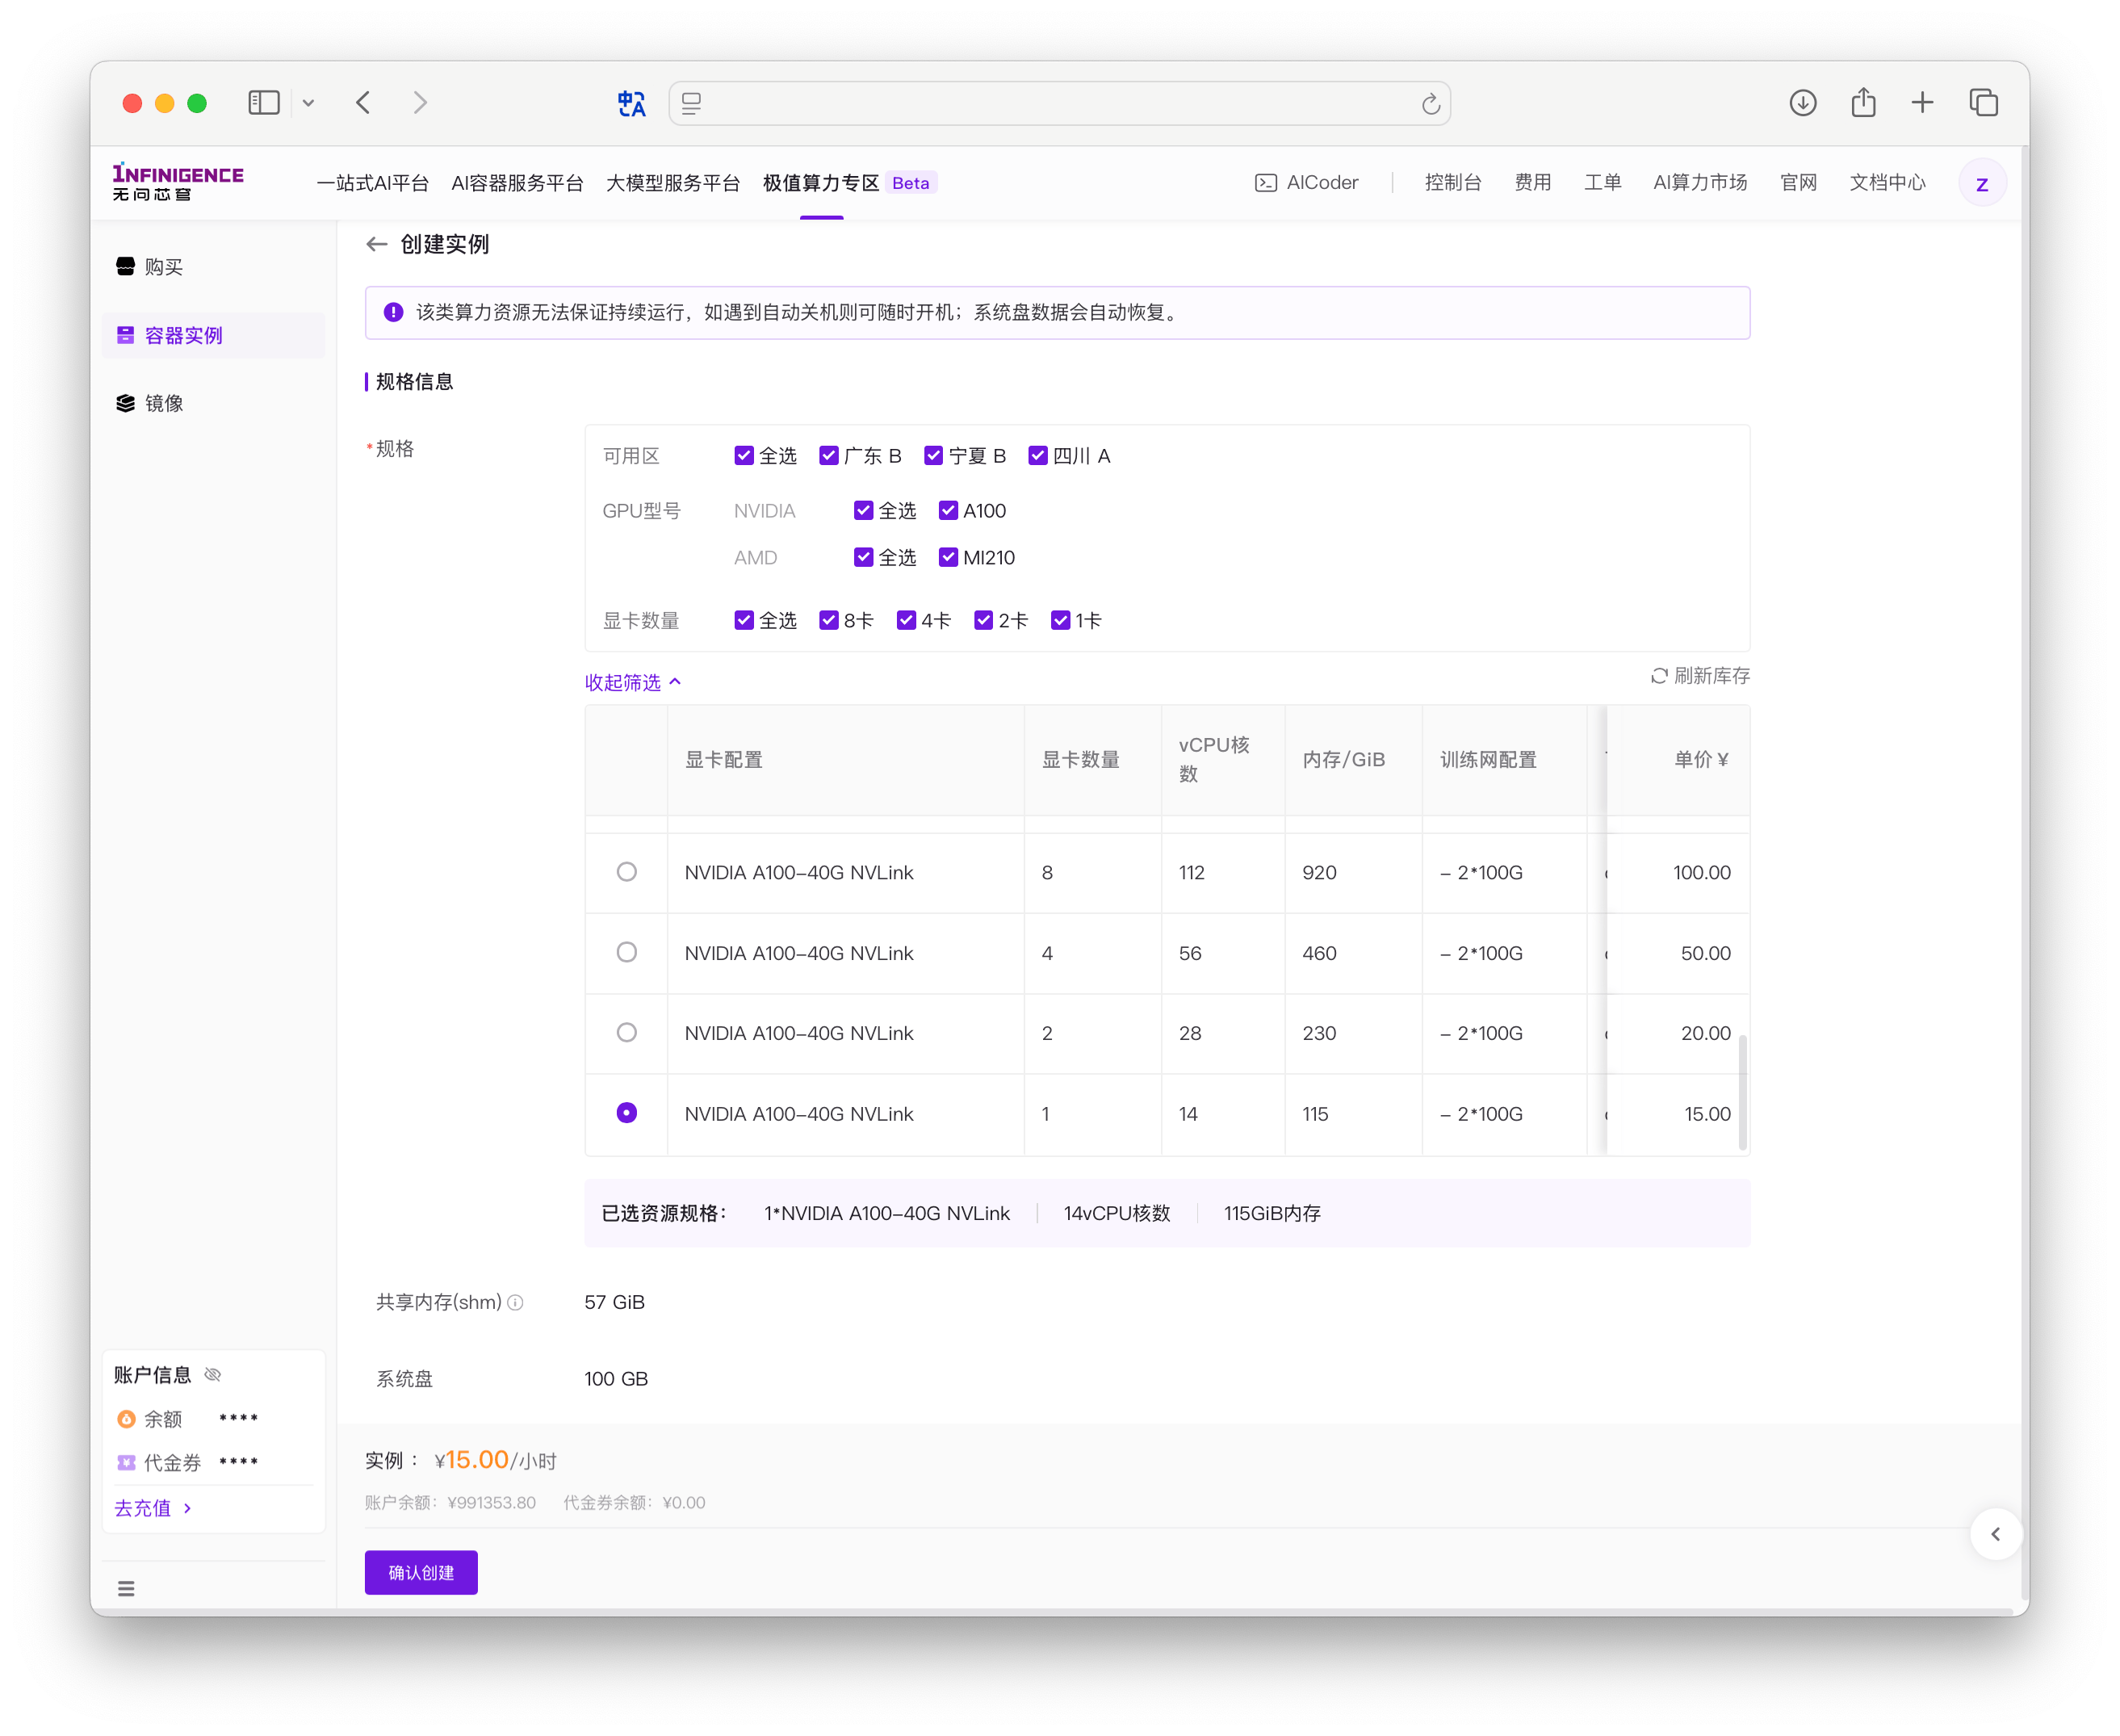The width and height of the screenshot is (2120, 1736).
Task: Click the spec table vertical scrollbar
Action: click(1742, 1092)
